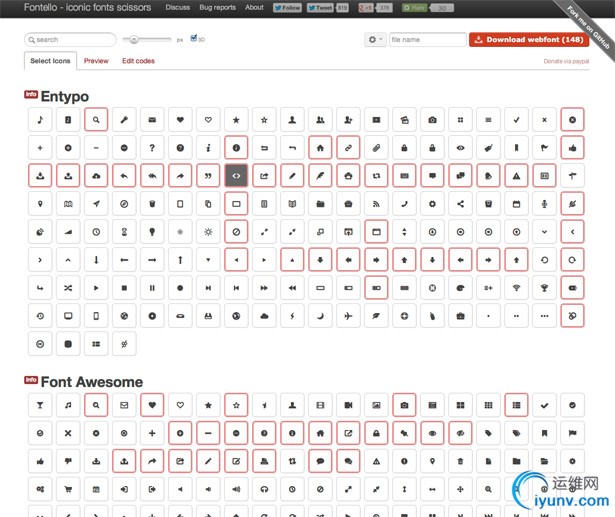Select the headphones icon in Font Awesome
This screenshot has height=517, width=615.
click(264, 489)
